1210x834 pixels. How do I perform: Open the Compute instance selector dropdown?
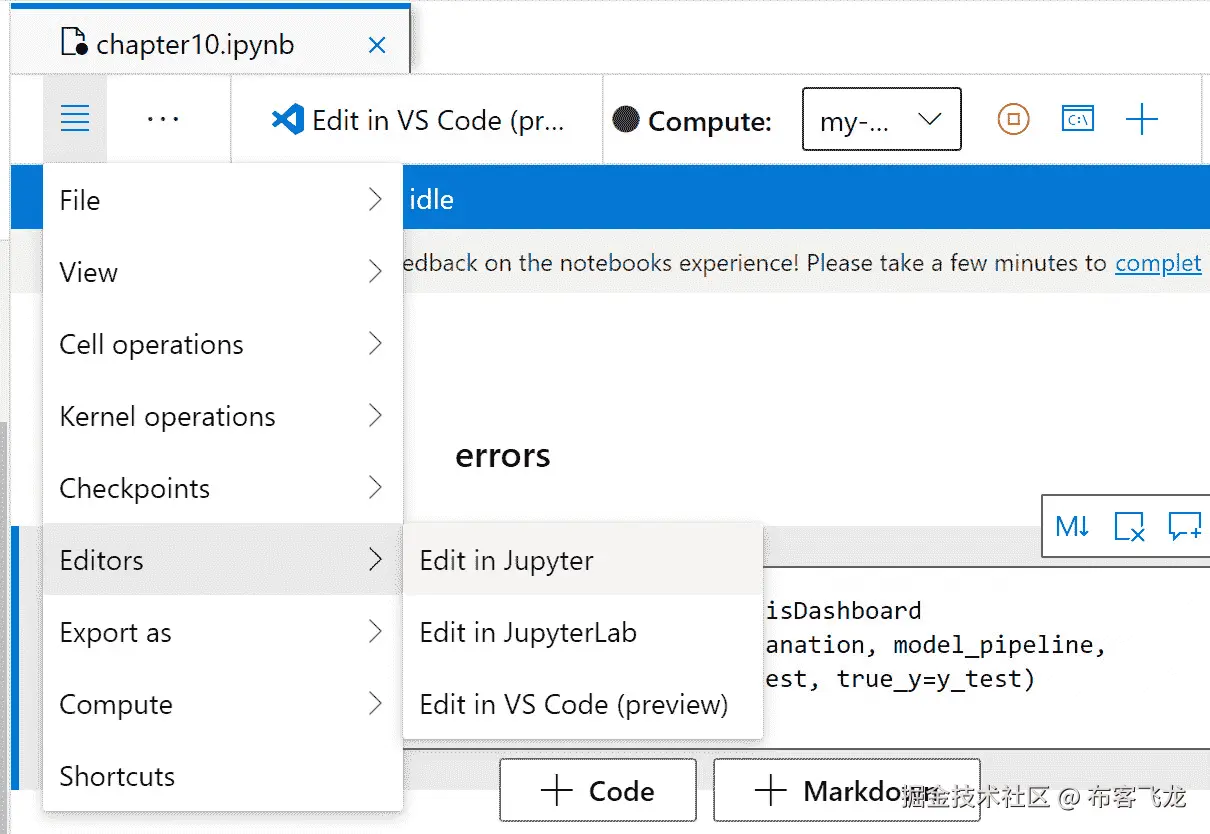[881, 119]
